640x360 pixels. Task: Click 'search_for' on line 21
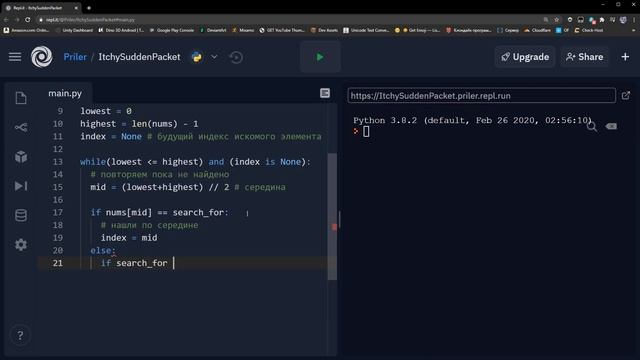coord(142,263)
